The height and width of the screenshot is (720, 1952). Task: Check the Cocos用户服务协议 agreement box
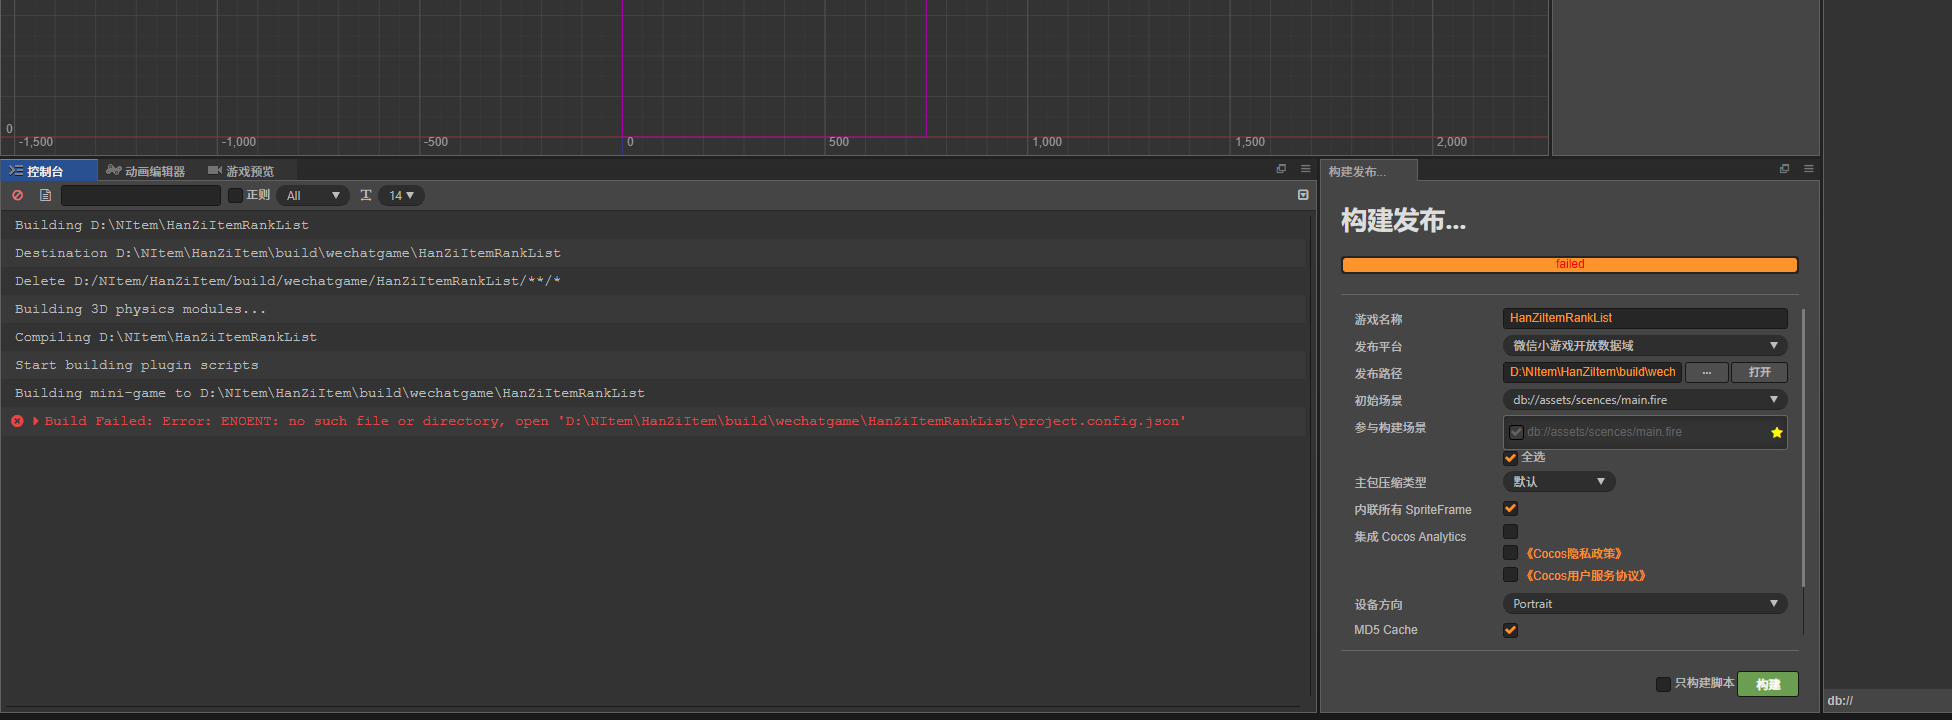pyautogui.click(x=1510, y=575)
